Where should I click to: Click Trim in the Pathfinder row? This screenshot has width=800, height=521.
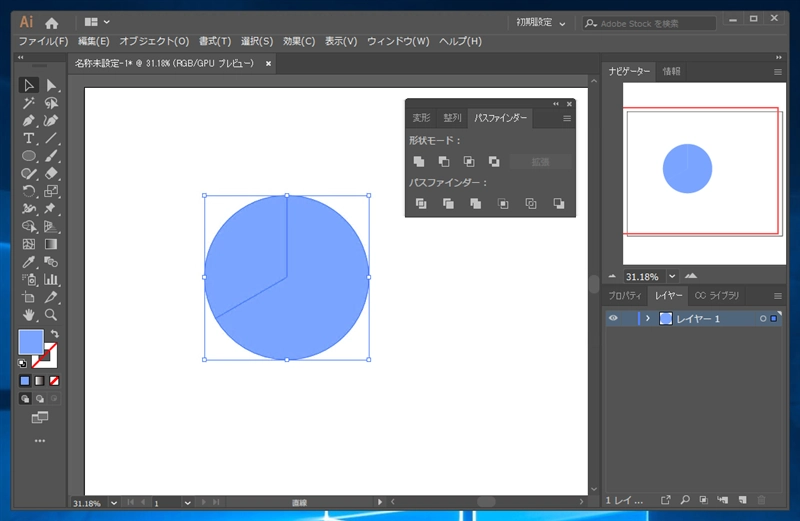[448, 204]
